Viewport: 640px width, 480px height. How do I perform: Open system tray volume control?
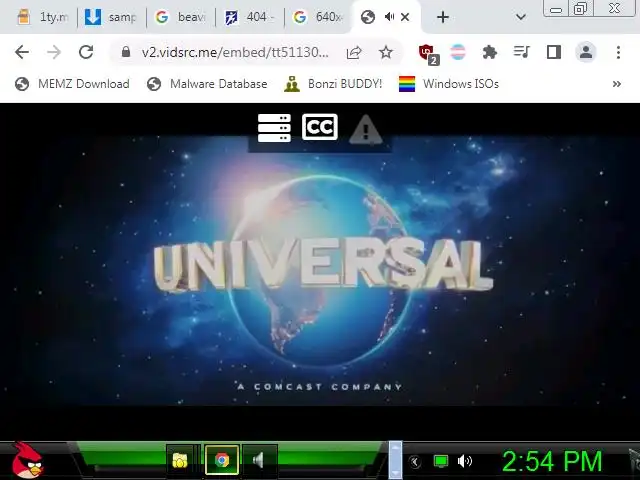464,461
